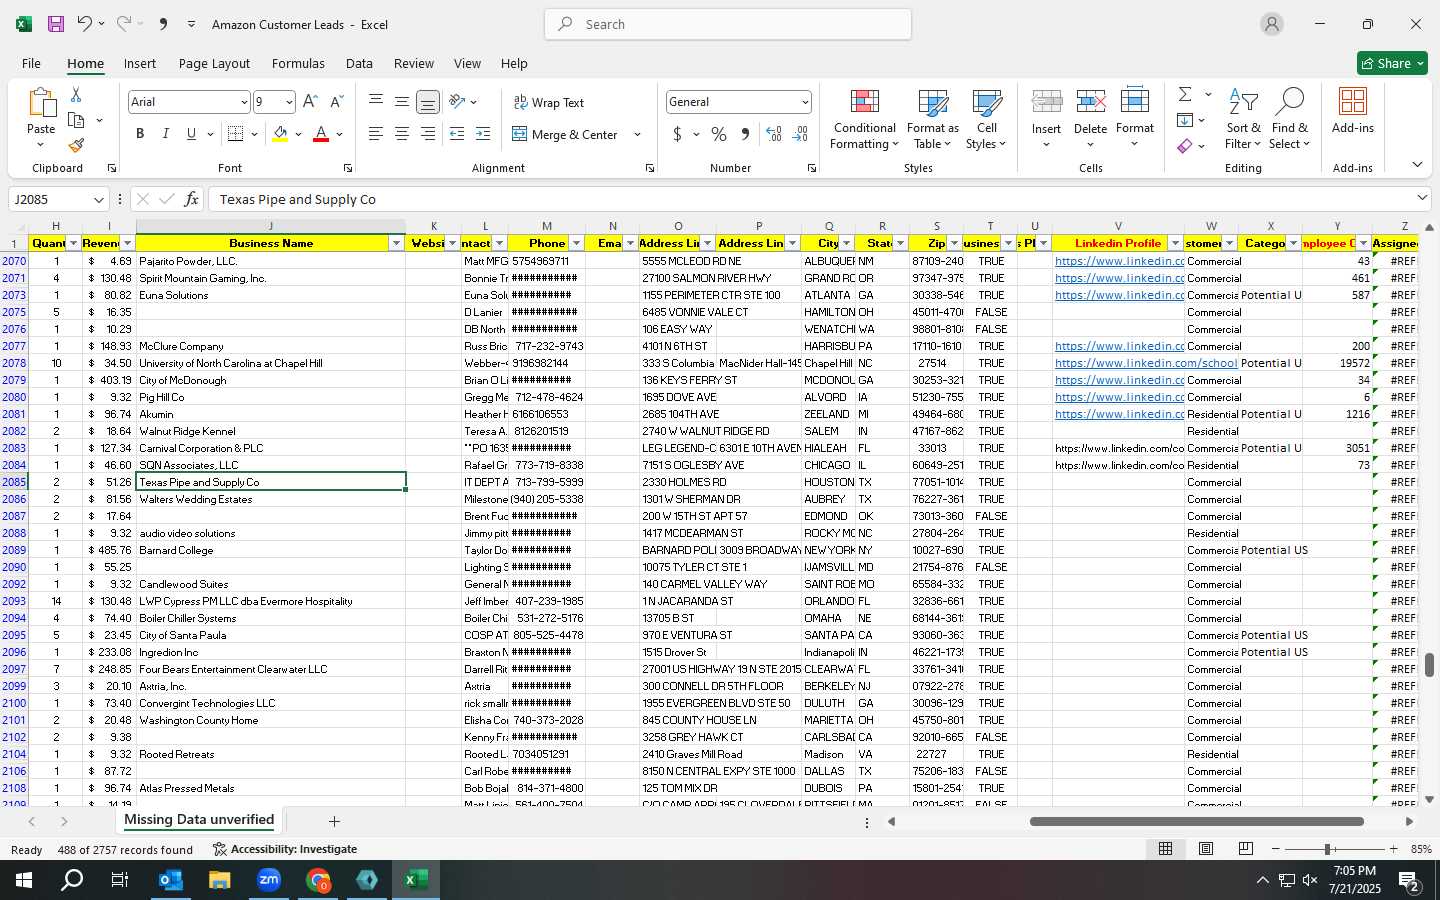The height and width of the screenshot is (900, 1440).
Task: Click the AutoSum sigma icon
Action: [x=1185, y=94]
